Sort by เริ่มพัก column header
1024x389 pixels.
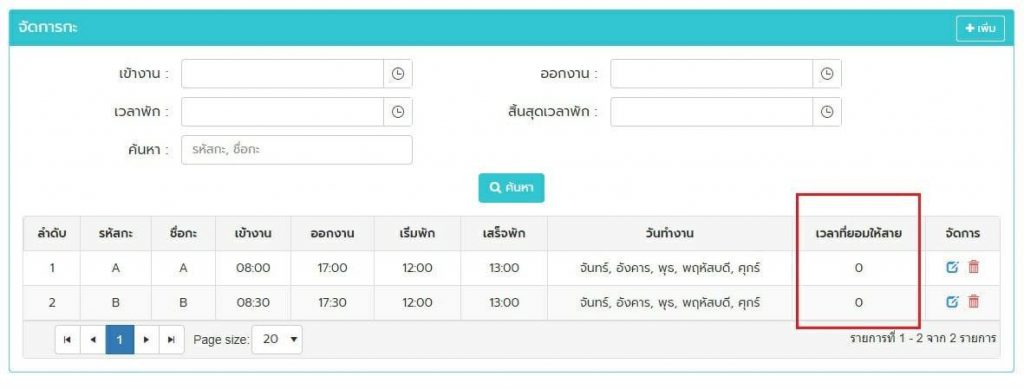pyautogui.click(x=417, y=234)
